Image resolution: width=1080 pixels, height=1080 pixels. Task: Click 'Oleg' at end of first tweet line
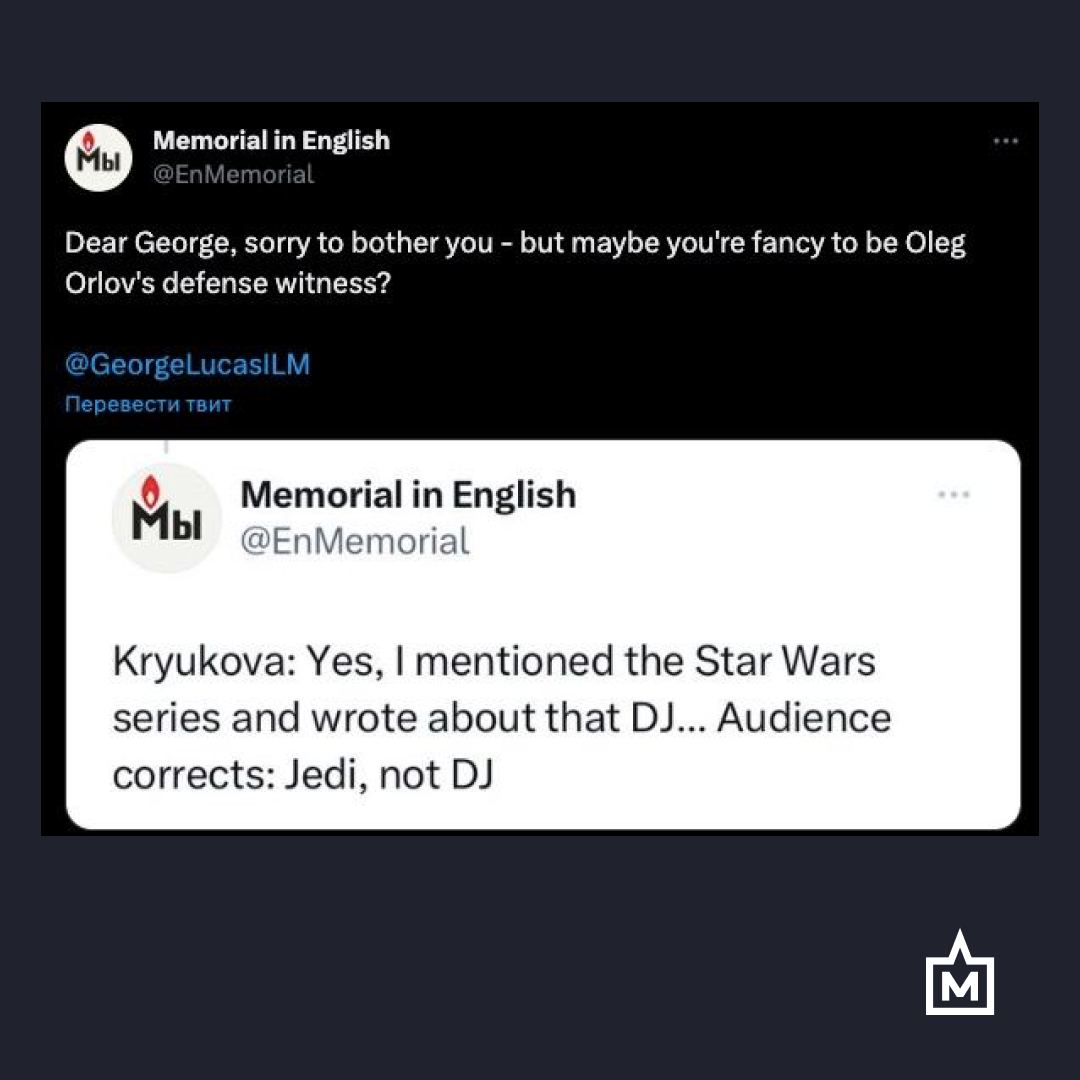pos(937,245)
